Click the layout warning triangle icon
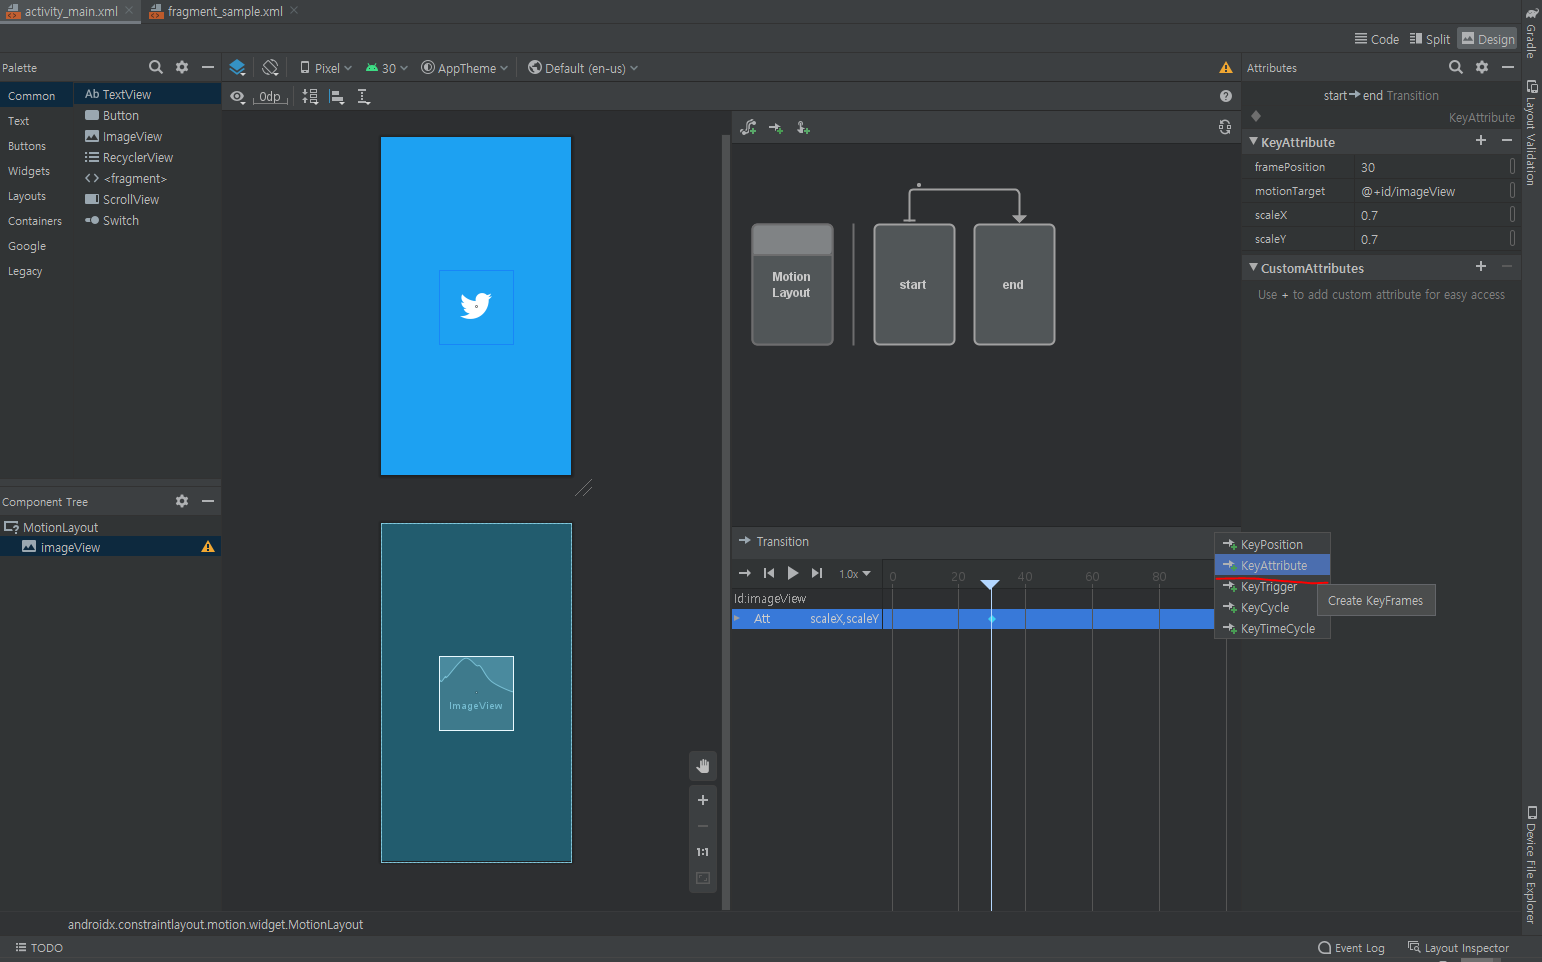This screenshot has width=1542, height=962. click(x=1226, y=68)
